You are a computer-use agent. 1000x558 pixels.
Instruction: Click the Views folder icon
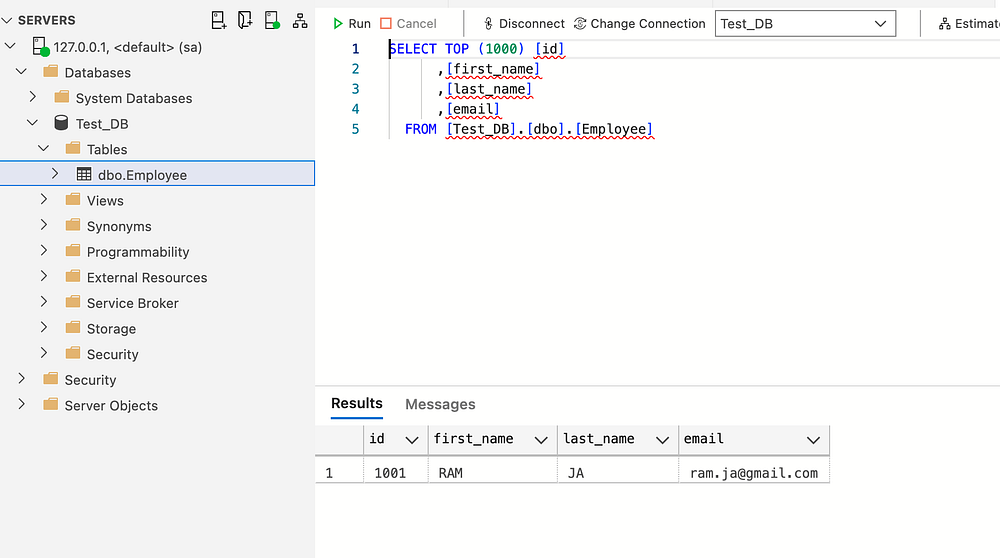[73, 200]
